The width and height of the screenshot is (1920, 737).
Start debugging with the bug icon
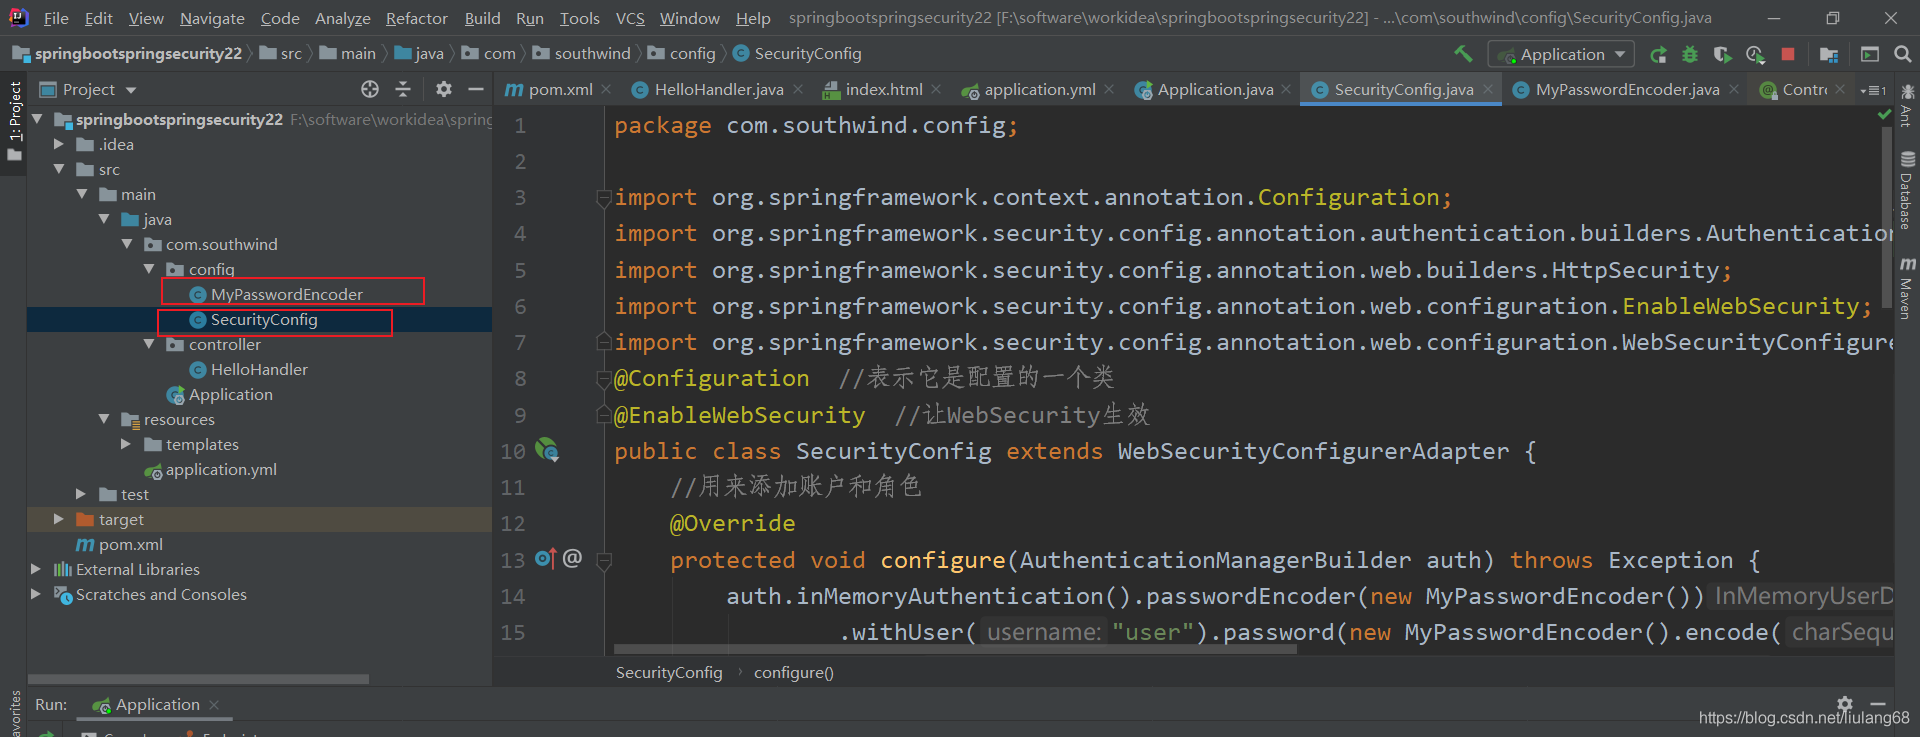pos(1690,54)
